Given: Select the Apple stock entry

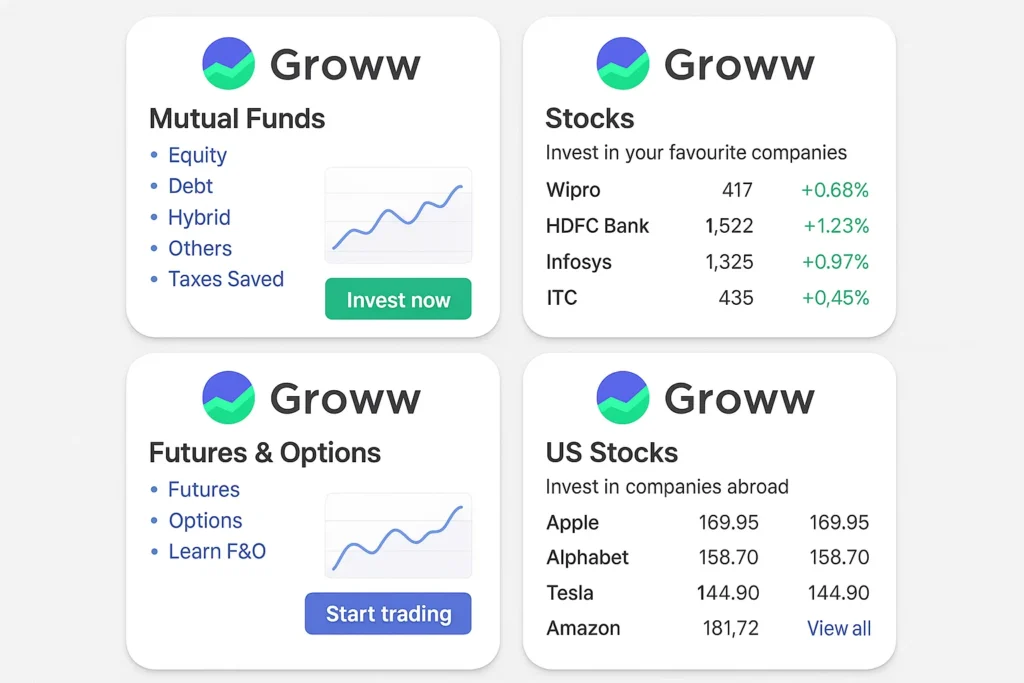Looking at the screenshot, I should [571, 523].
